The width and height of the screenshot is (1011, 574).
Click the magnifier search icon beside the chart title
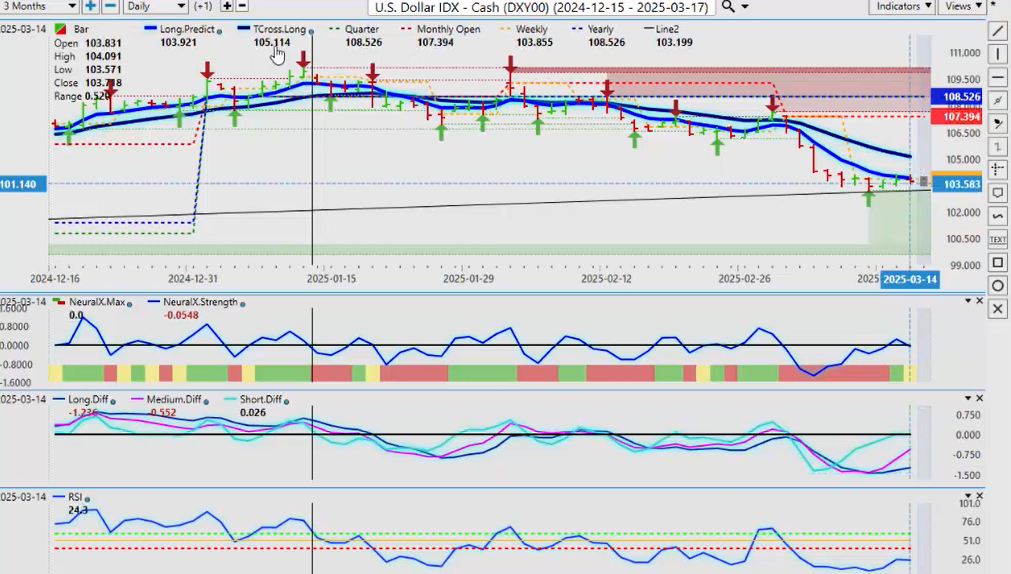(x=730, y=7)
